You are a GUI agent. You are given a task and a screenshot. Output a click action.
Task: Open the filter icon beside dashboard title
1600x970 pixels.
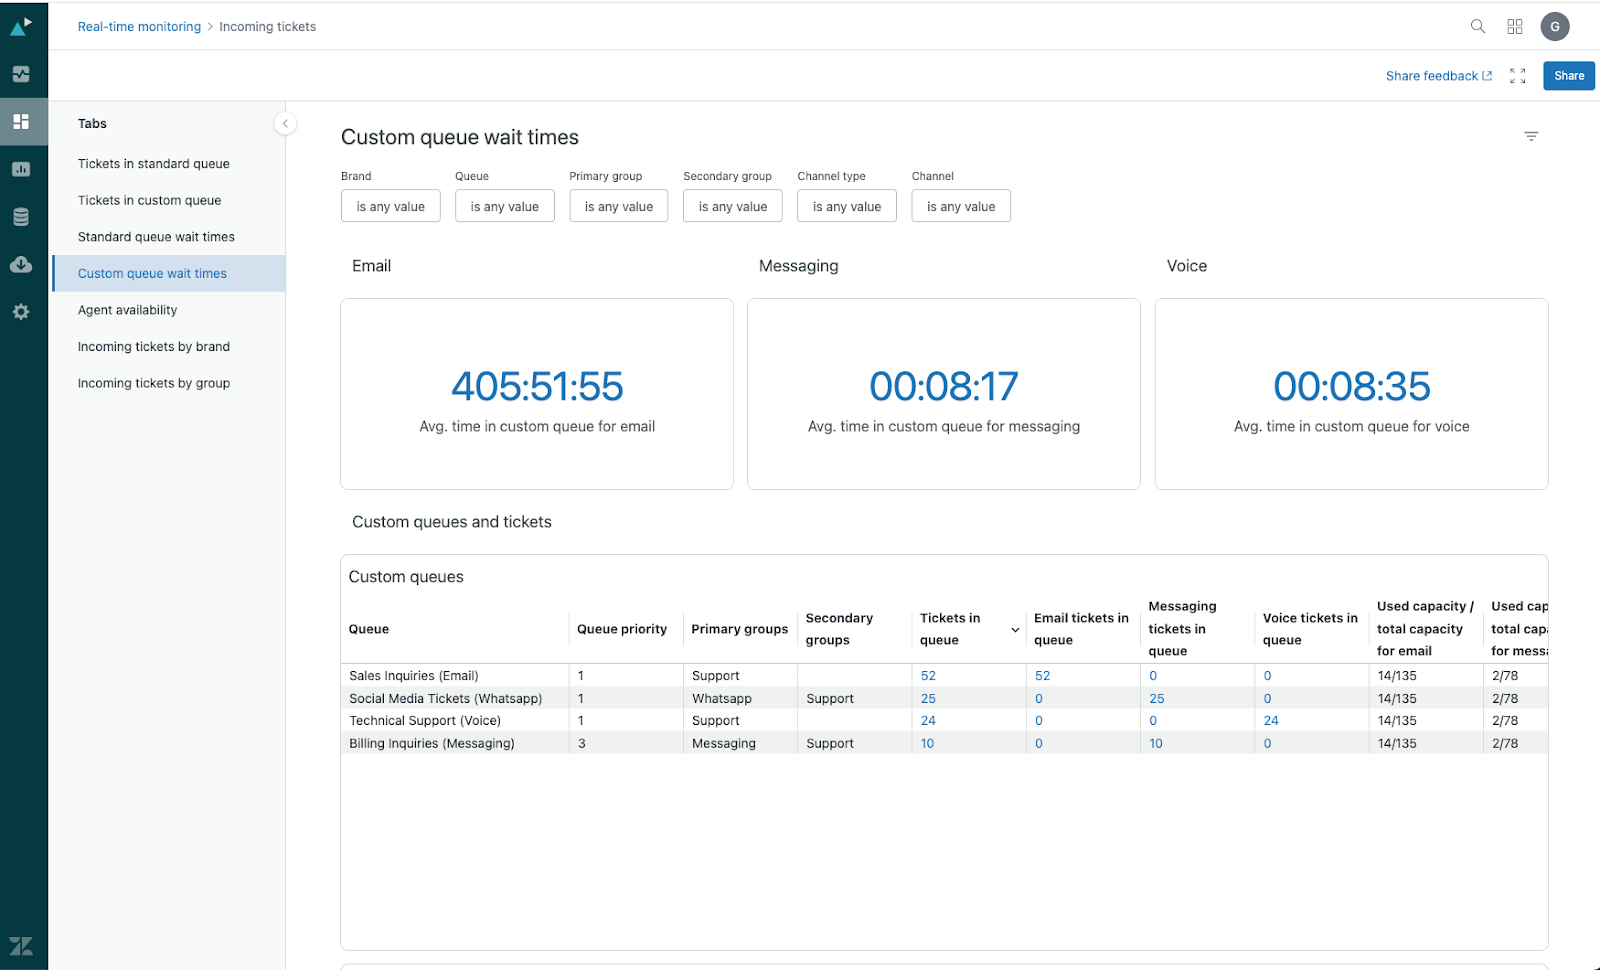point(1530,136)
